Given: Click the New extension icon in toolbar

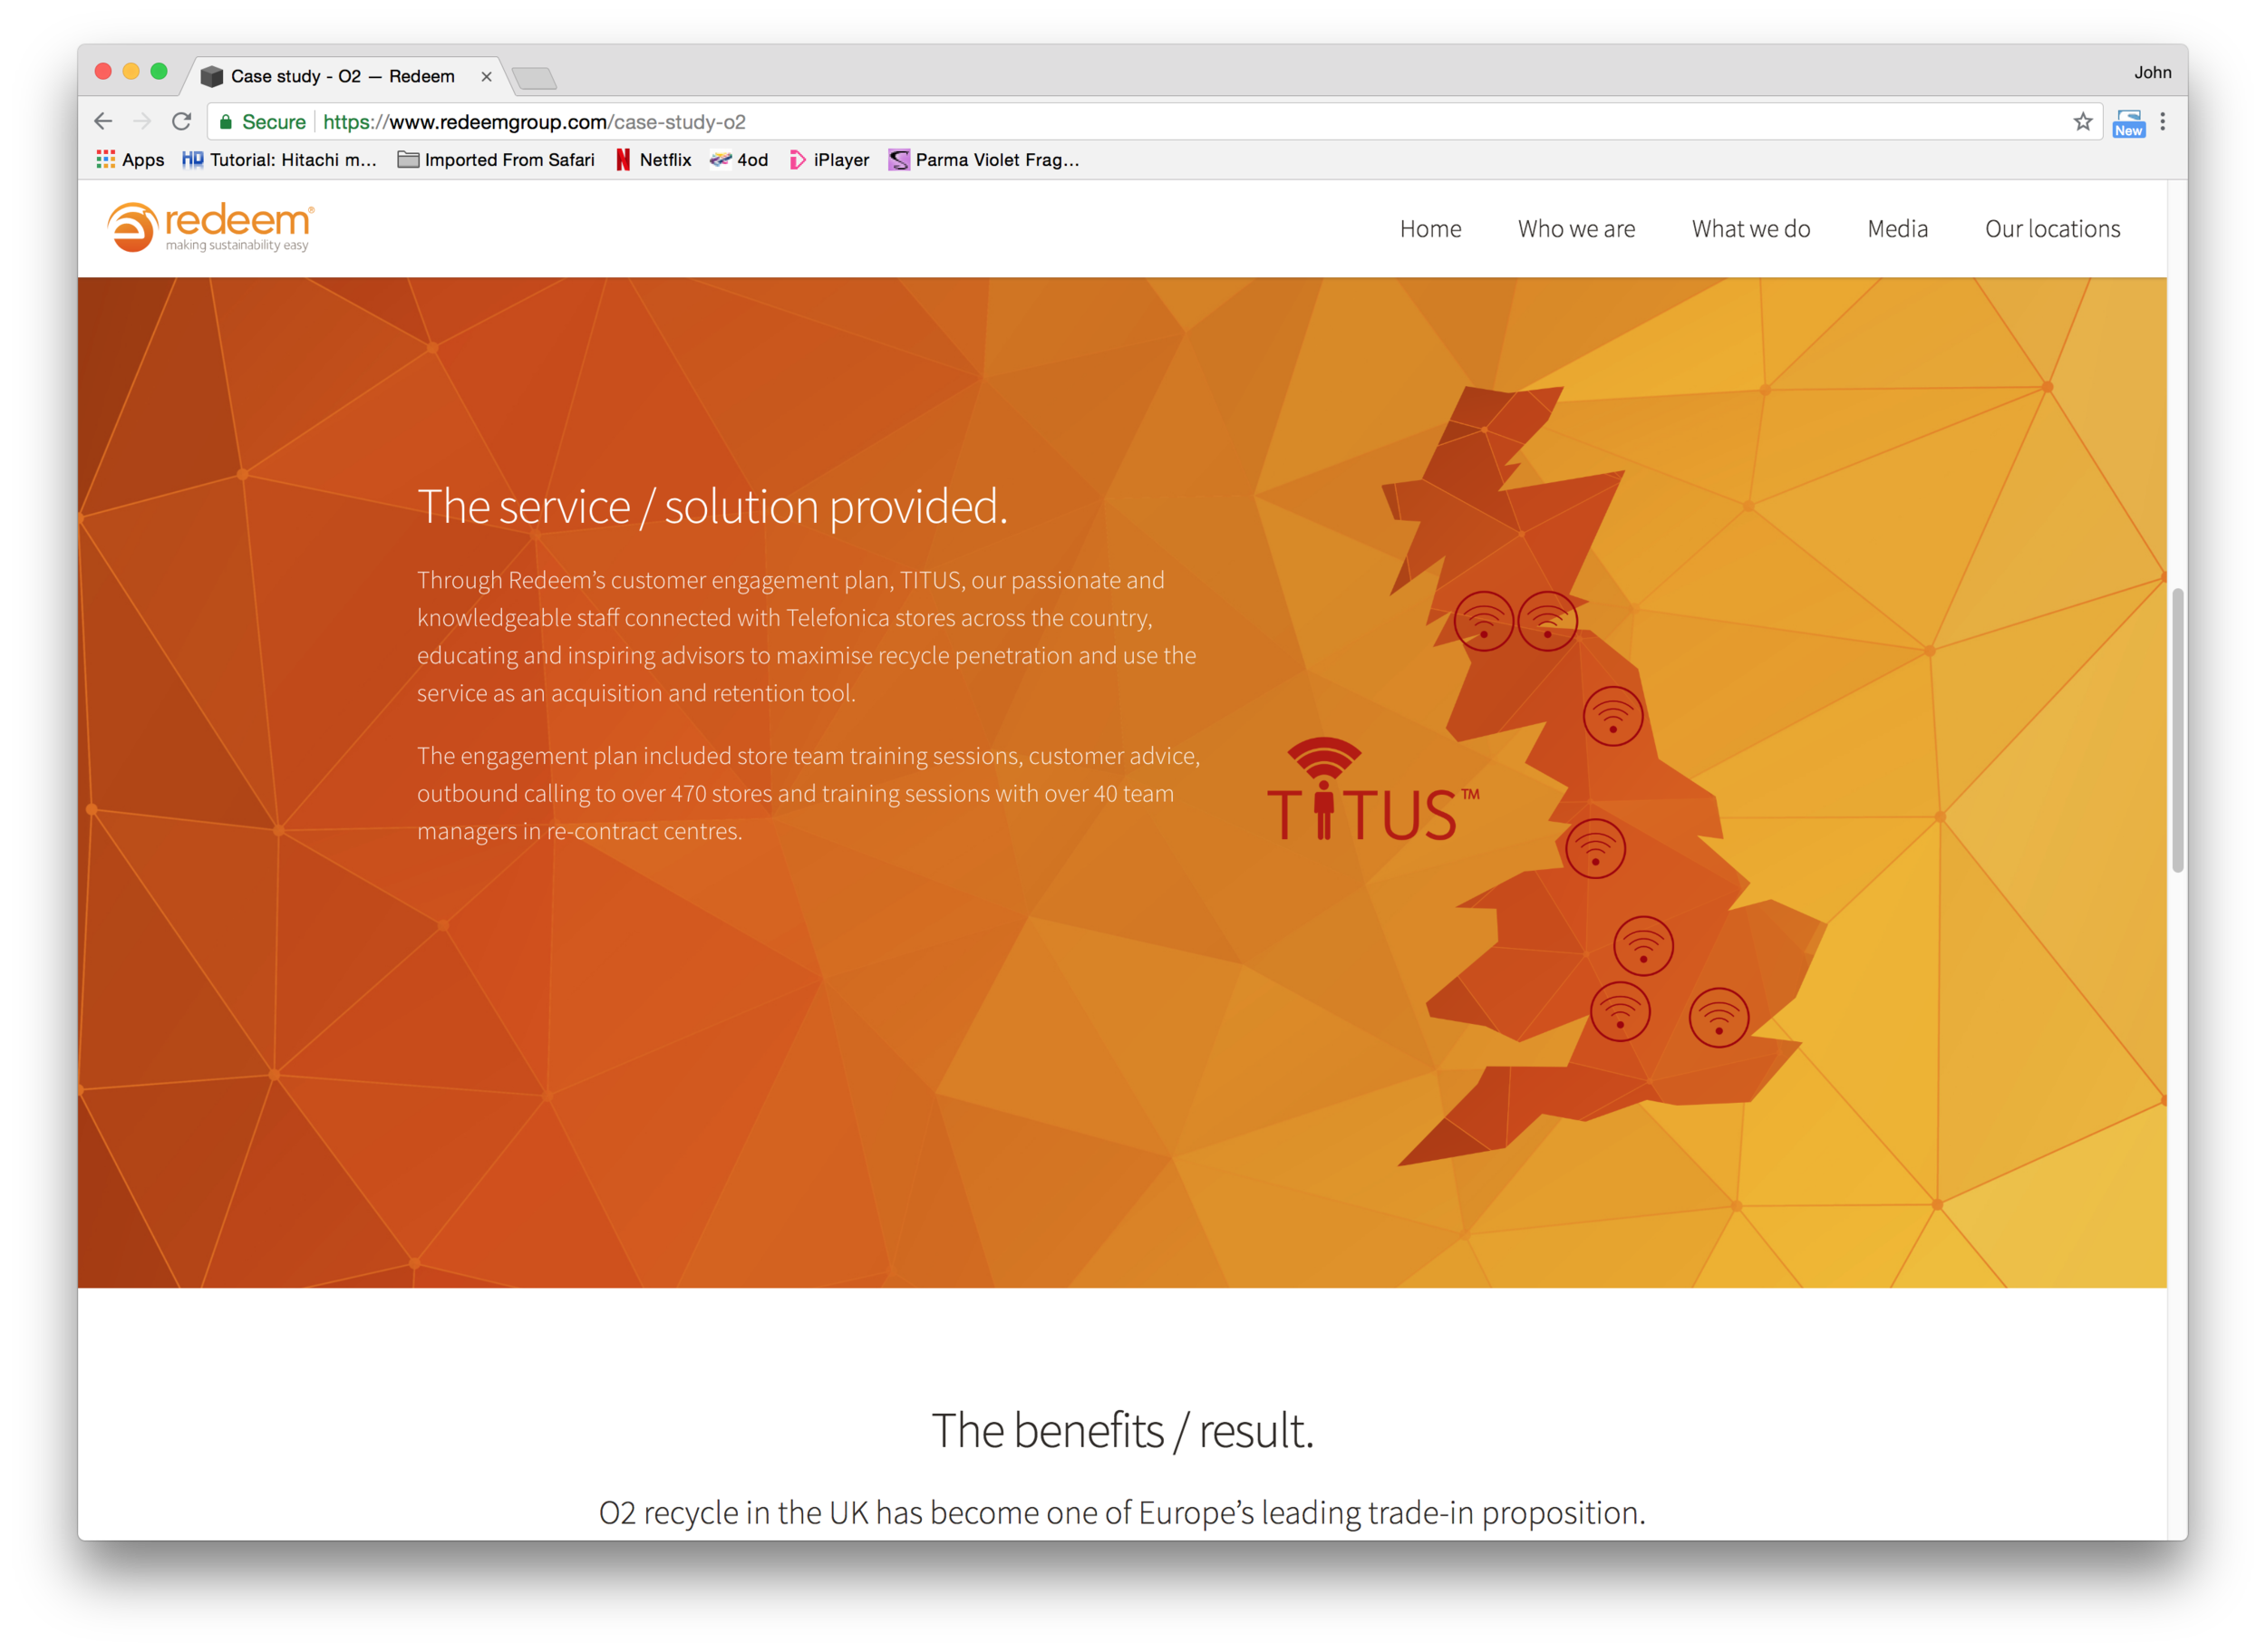Looking at the screenshot, I should pos(2128,123).
